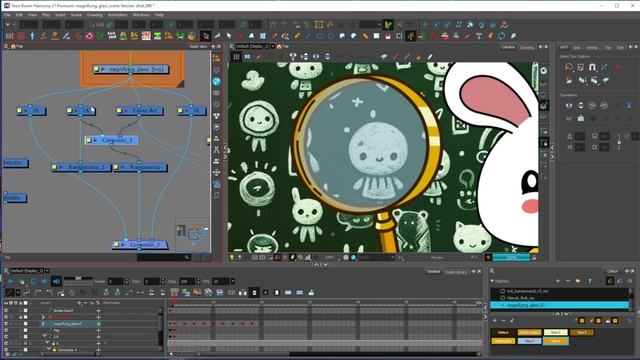Screen dimensions: 640x360
Task: Click the blue globe icon in the Node View sidebar
Action: pos(216,82)
